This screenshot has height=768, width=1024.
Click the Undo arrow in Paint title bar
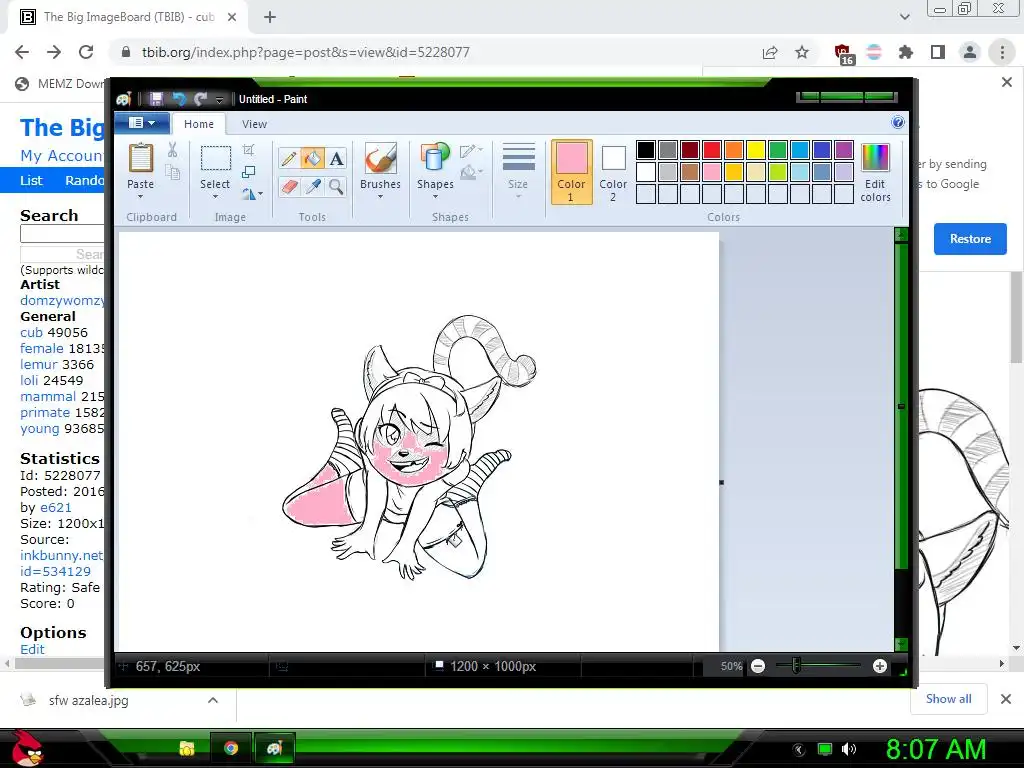pos(179,99)
